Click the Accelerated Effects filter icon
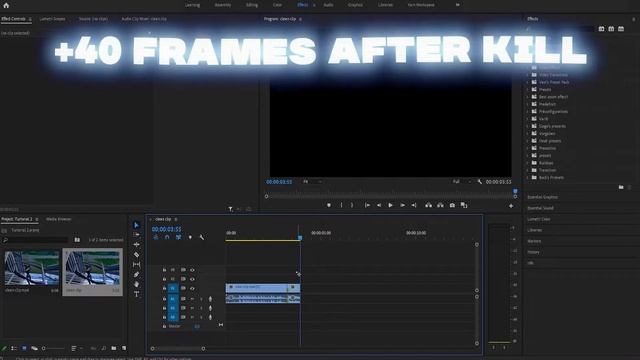The width and height of the screenshot is (640, 360). tap(601, 29)
